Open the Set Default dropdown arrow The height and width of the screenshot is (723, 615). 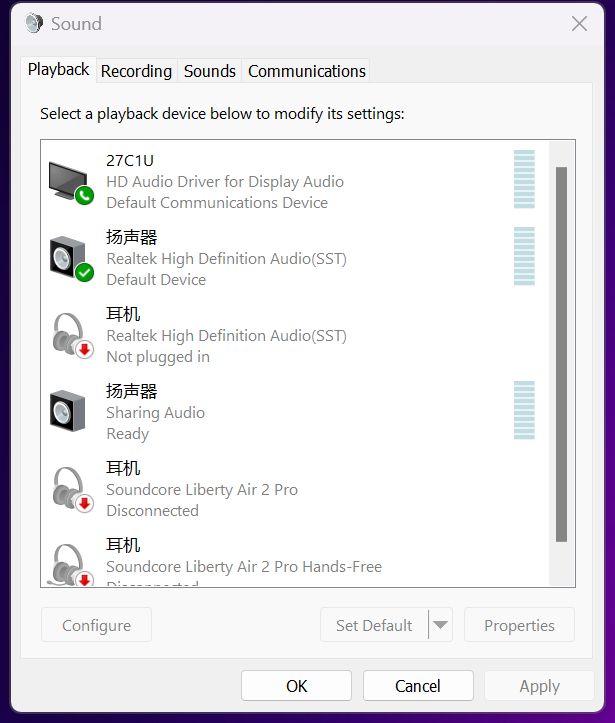(441, 625)
